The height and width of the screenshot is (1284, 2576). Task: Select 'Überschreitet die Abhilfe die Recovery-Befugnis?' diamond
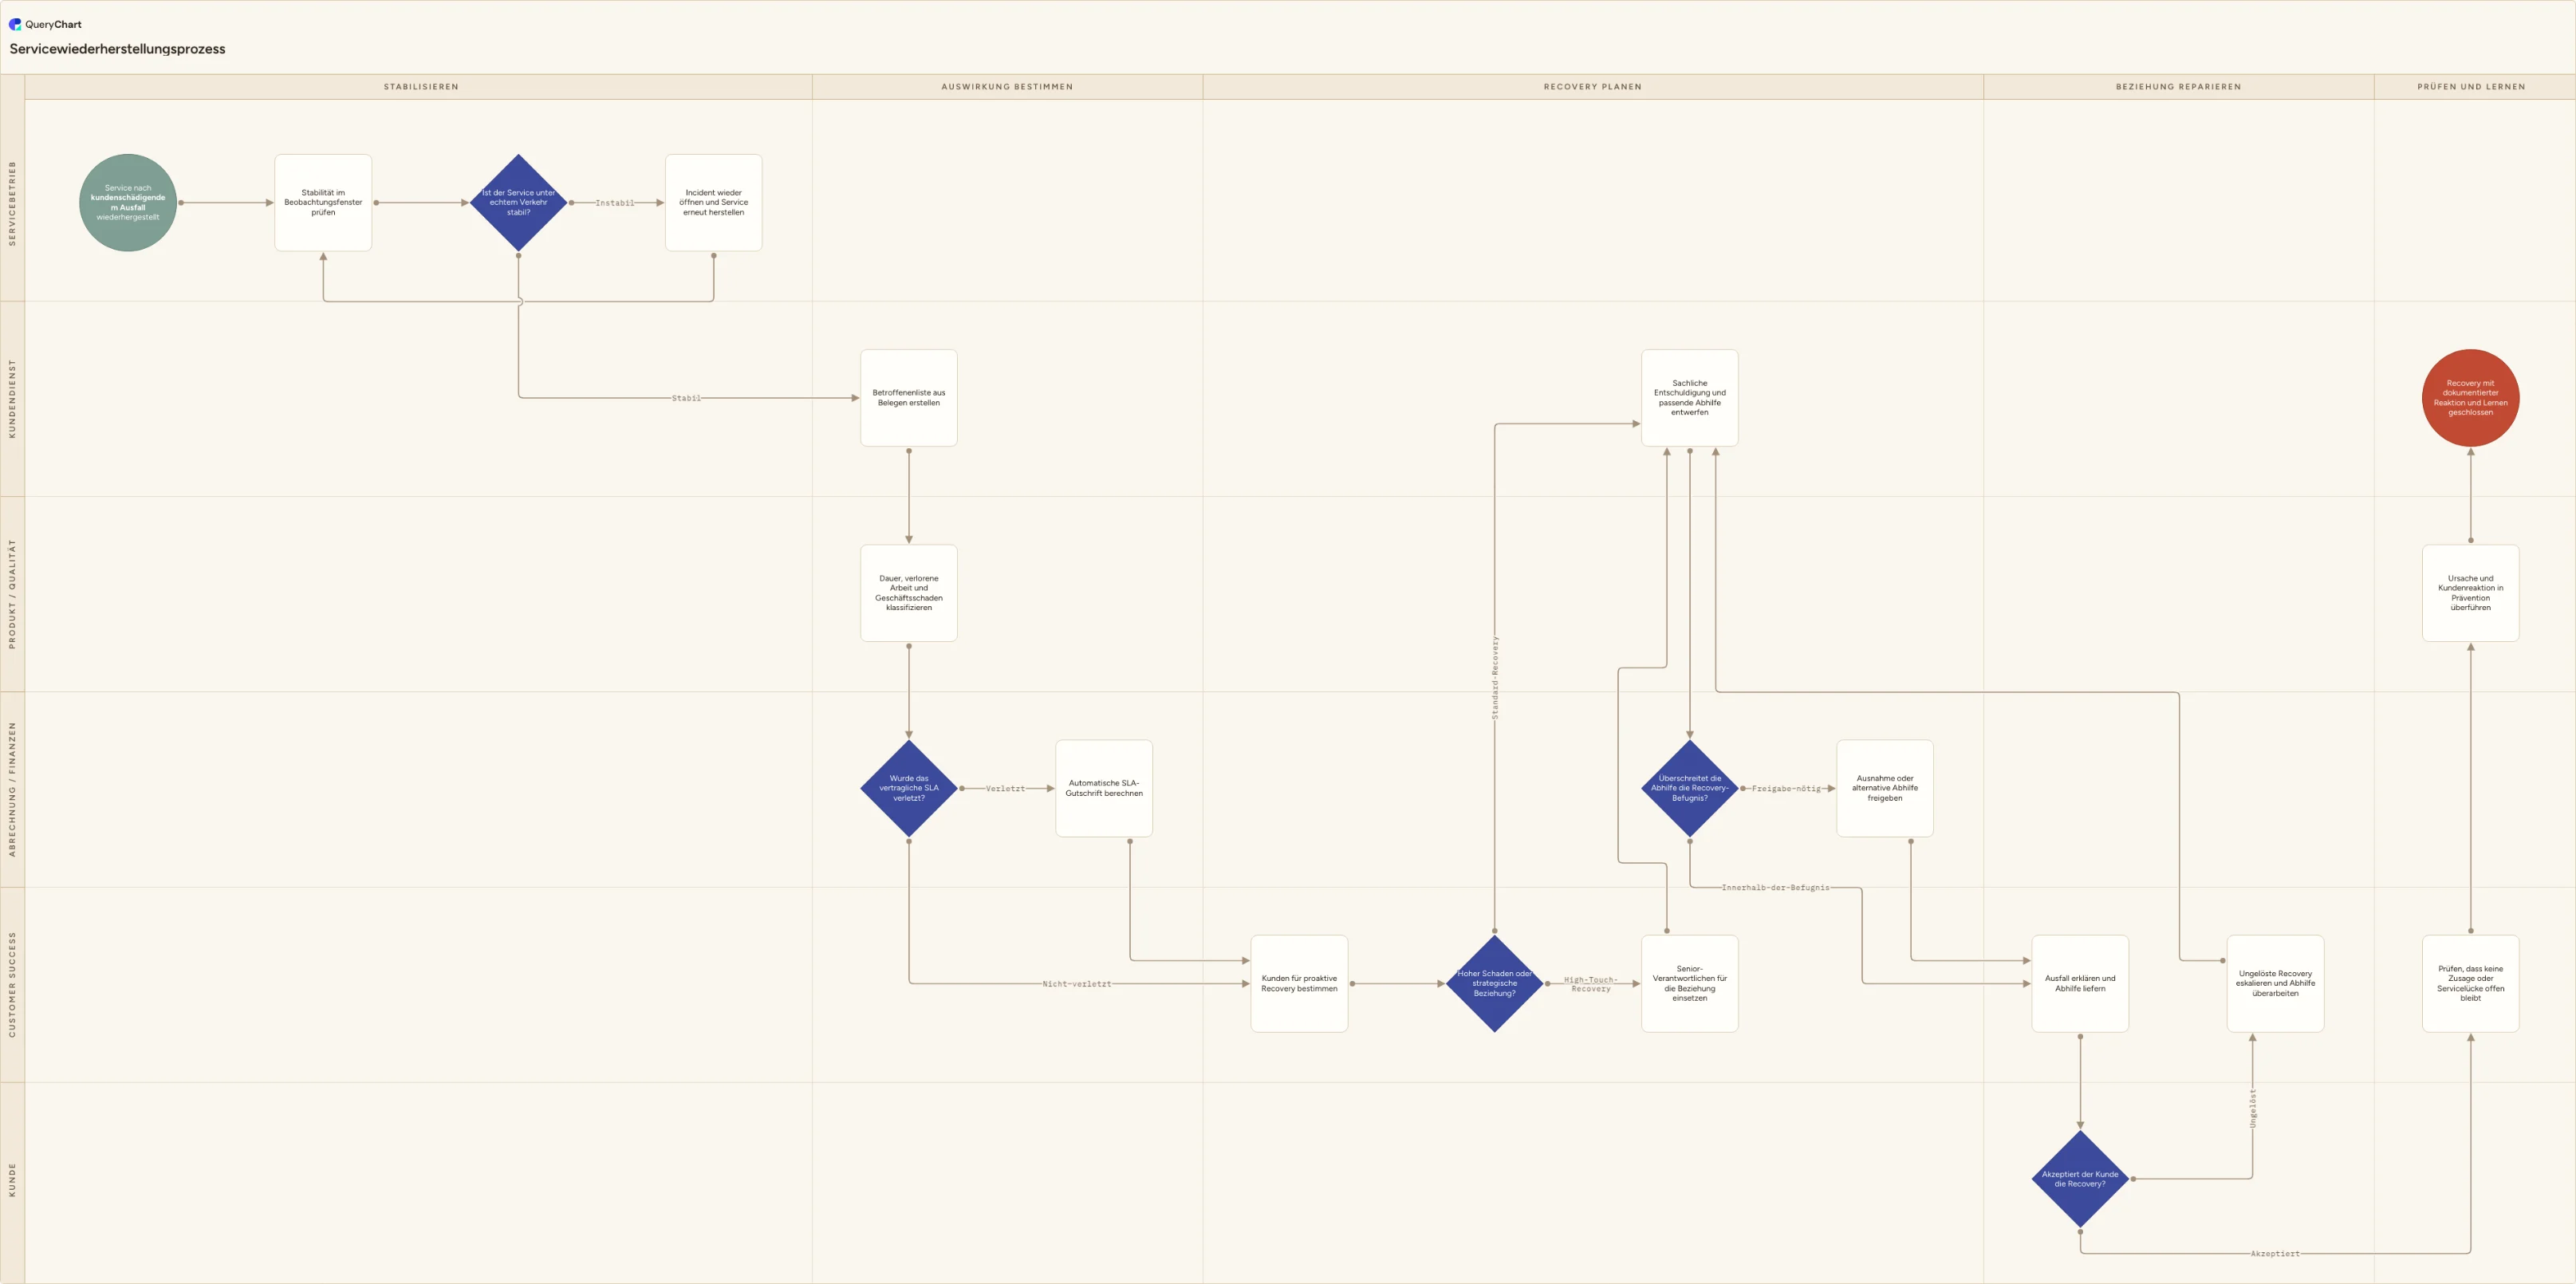(1690, 788)
